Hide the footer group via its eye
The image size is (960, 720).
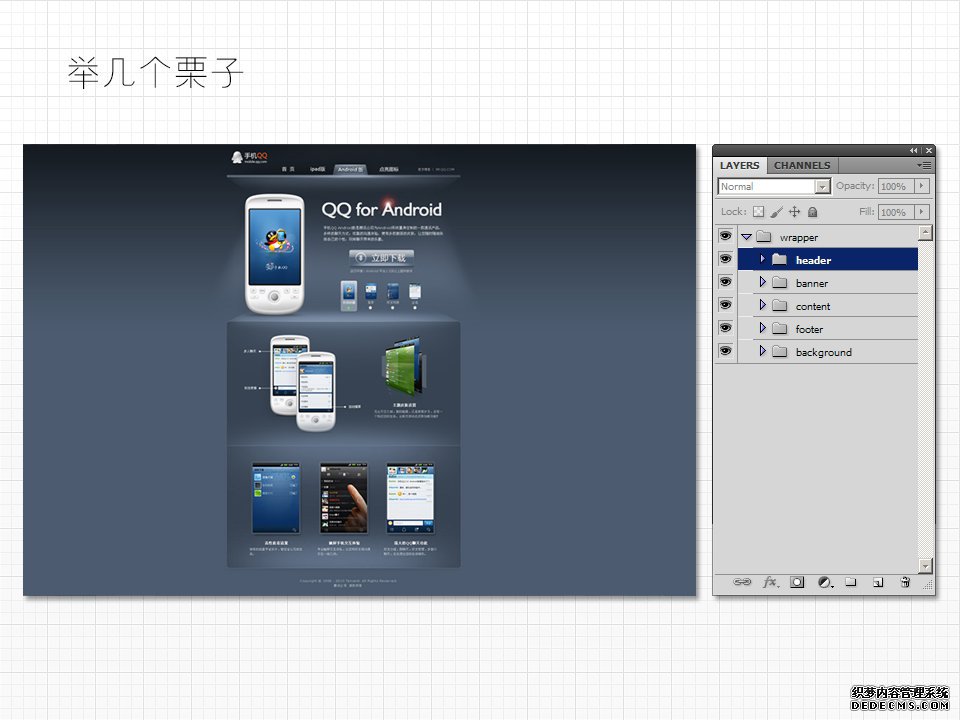pos(726,328)
